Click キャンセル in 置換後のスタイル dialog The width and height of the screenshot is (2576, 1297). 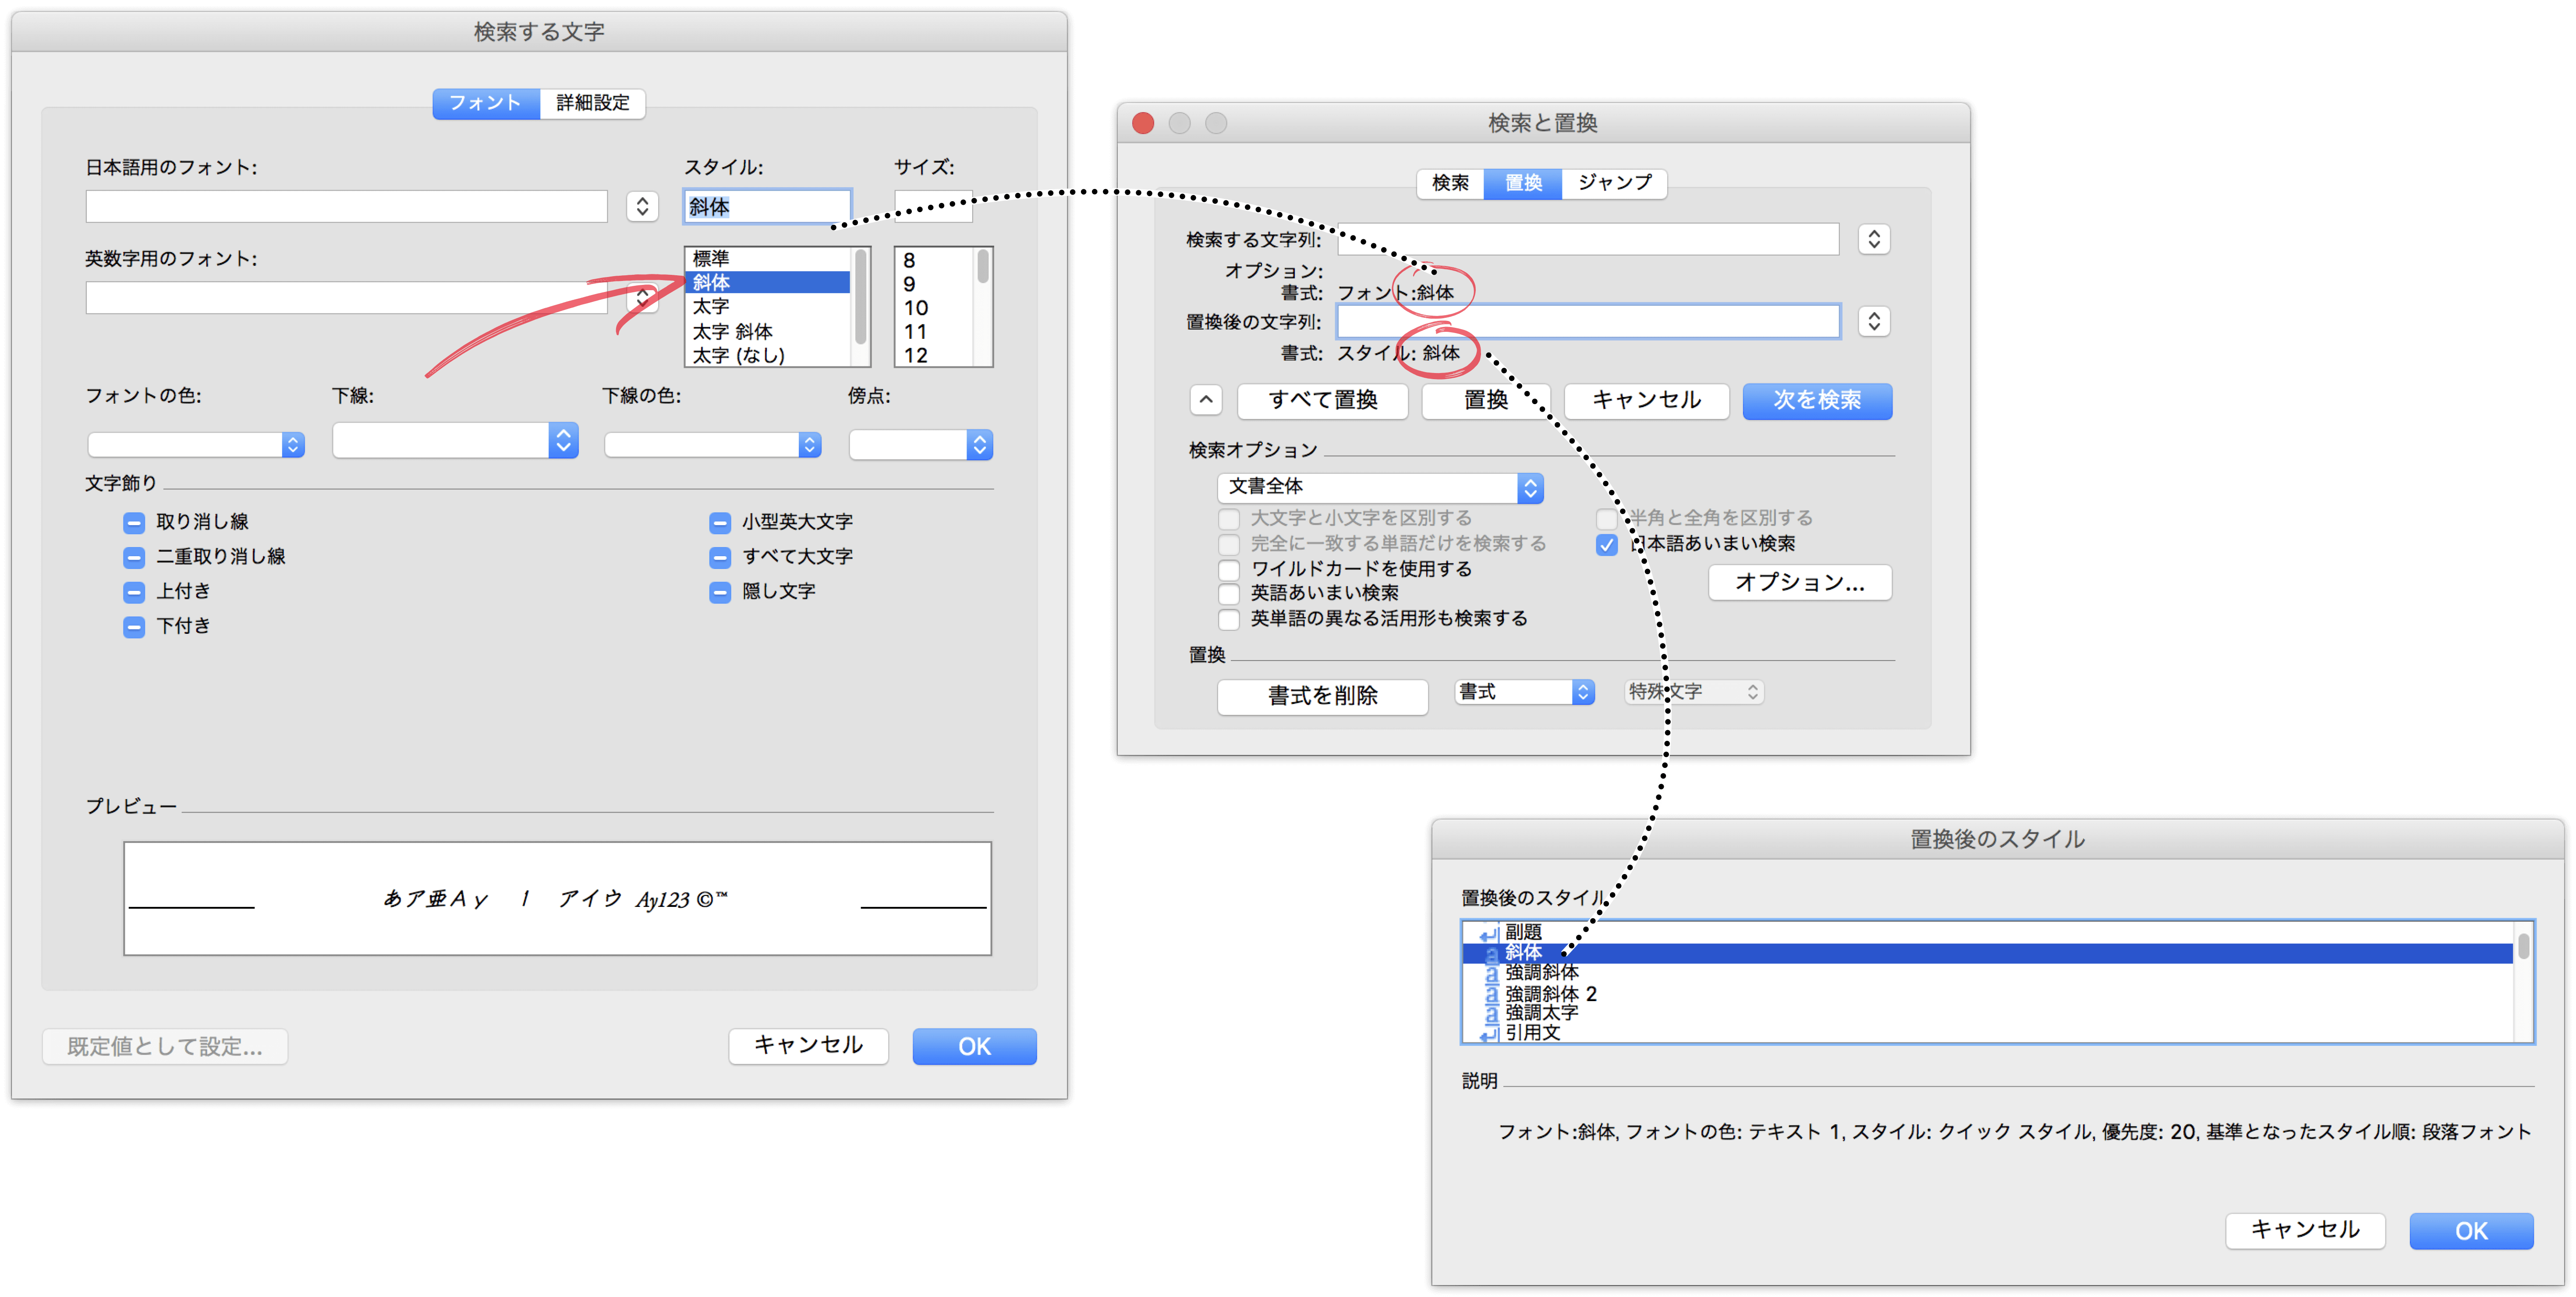coord(2305,1230)
